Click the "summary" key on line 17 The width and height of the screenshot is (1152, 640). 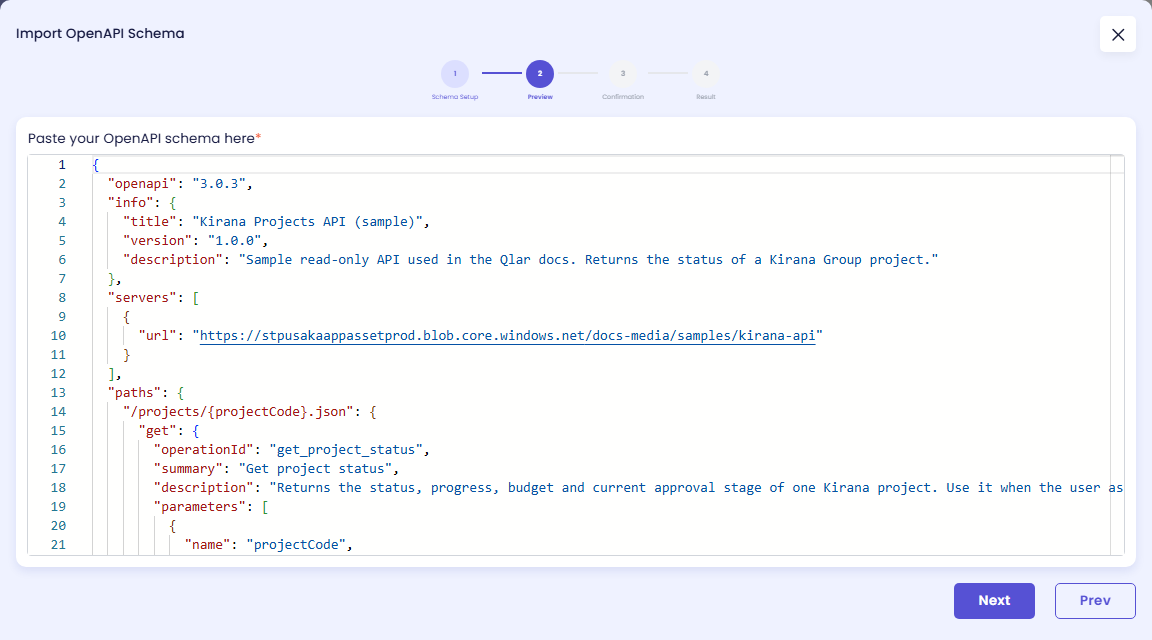pyautogui.click(x=189, y=469)
